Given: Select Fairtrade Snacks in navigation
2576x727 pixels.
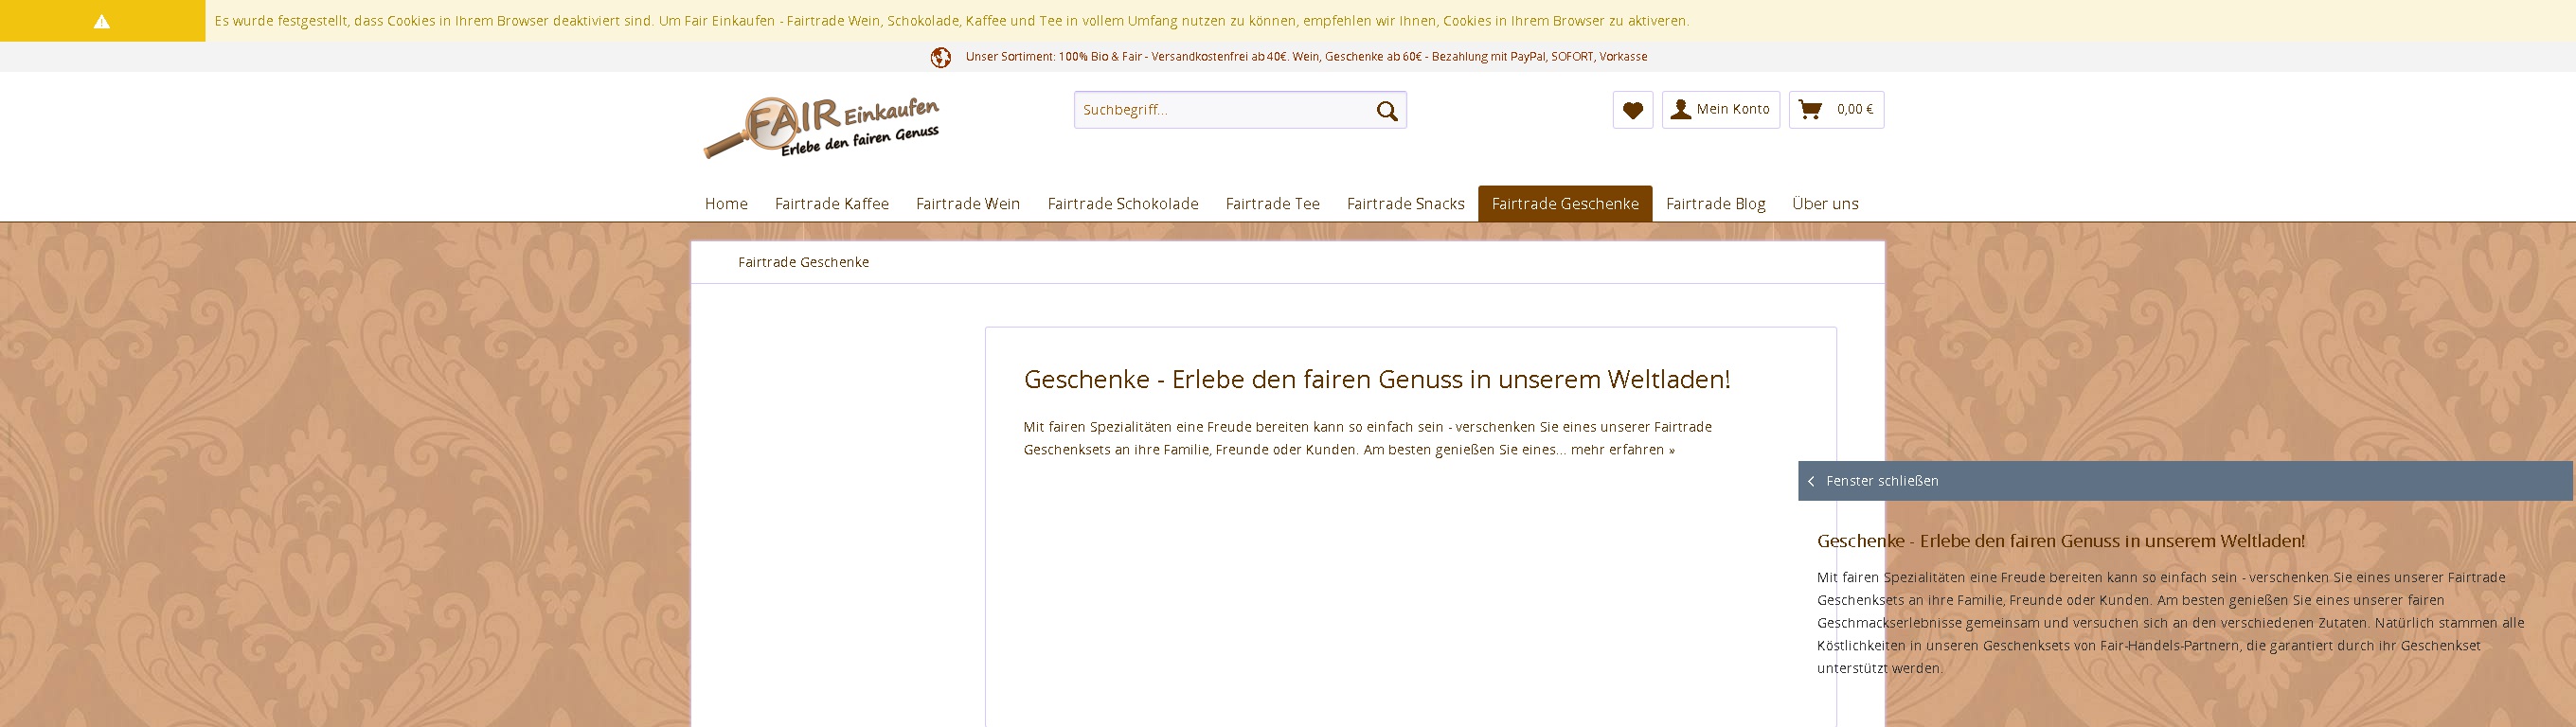Looking at the screenshot, I should click(x=1405, y=204).
